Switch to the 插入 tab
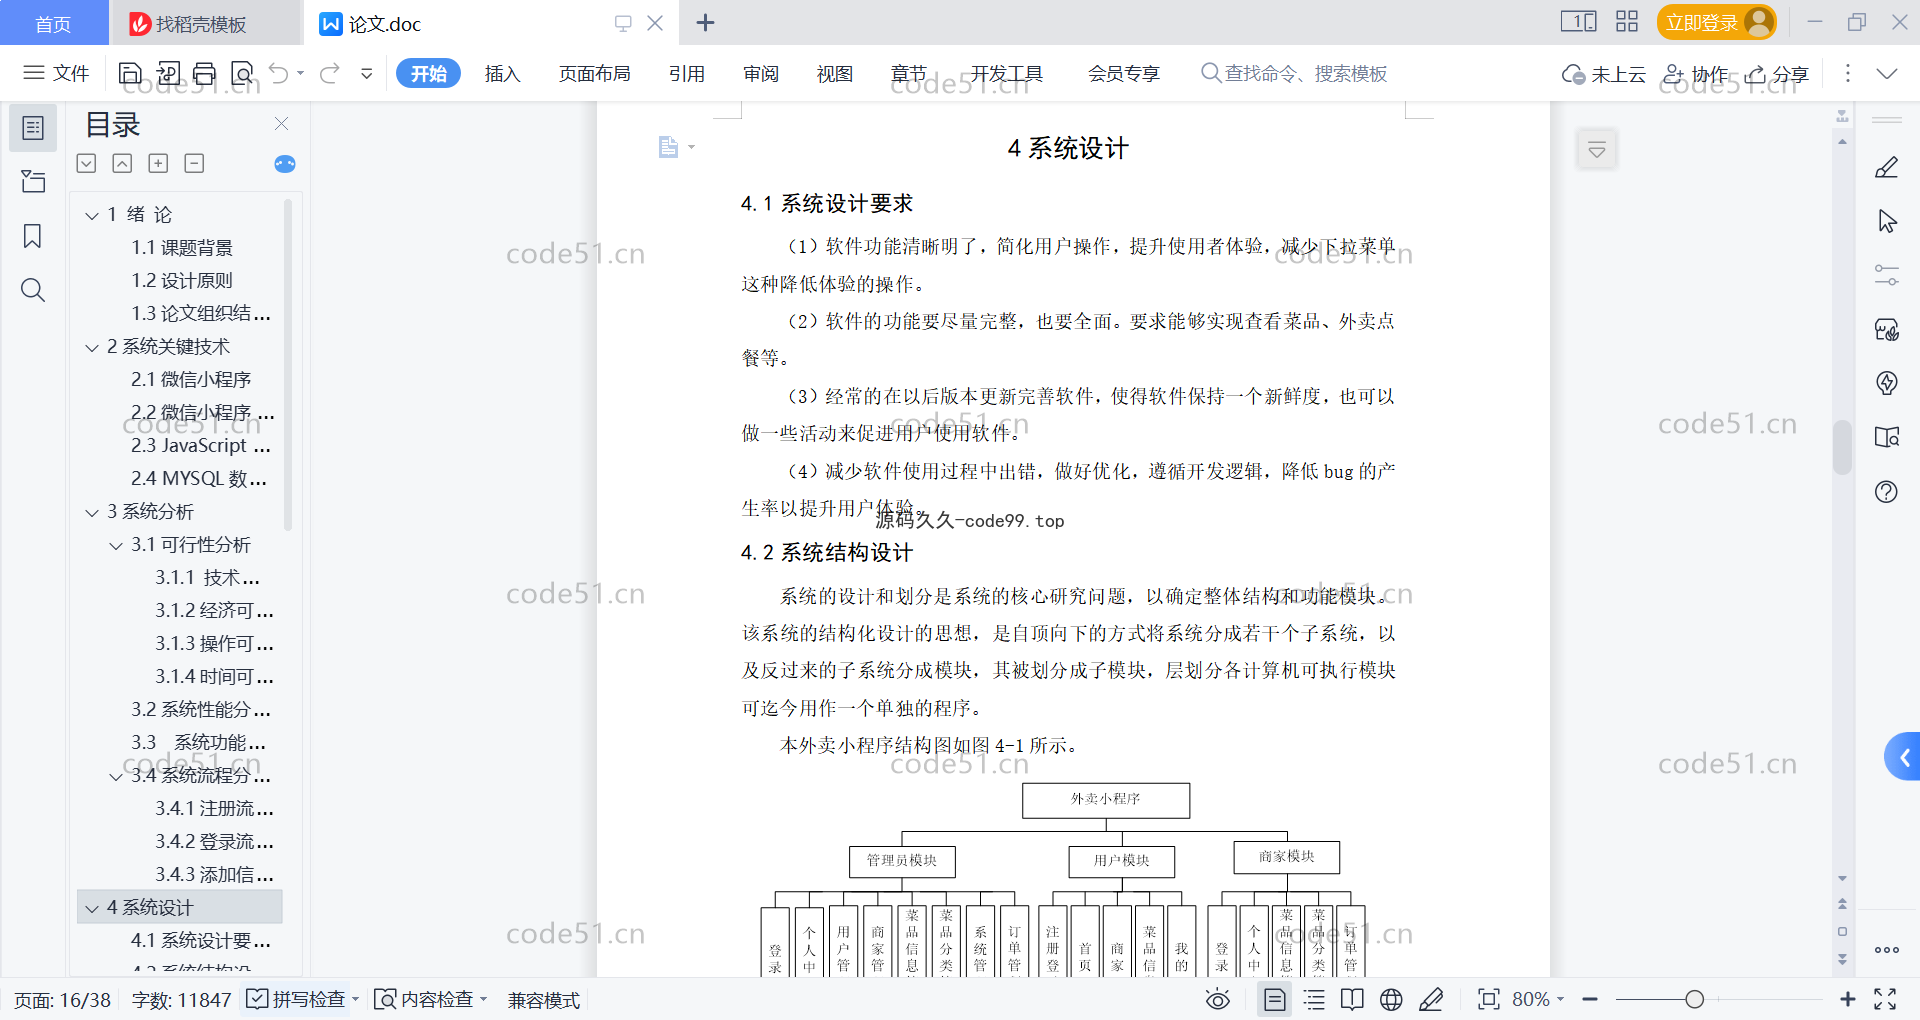Viewport: 1920px width, 1020px height. coord(502,73)
